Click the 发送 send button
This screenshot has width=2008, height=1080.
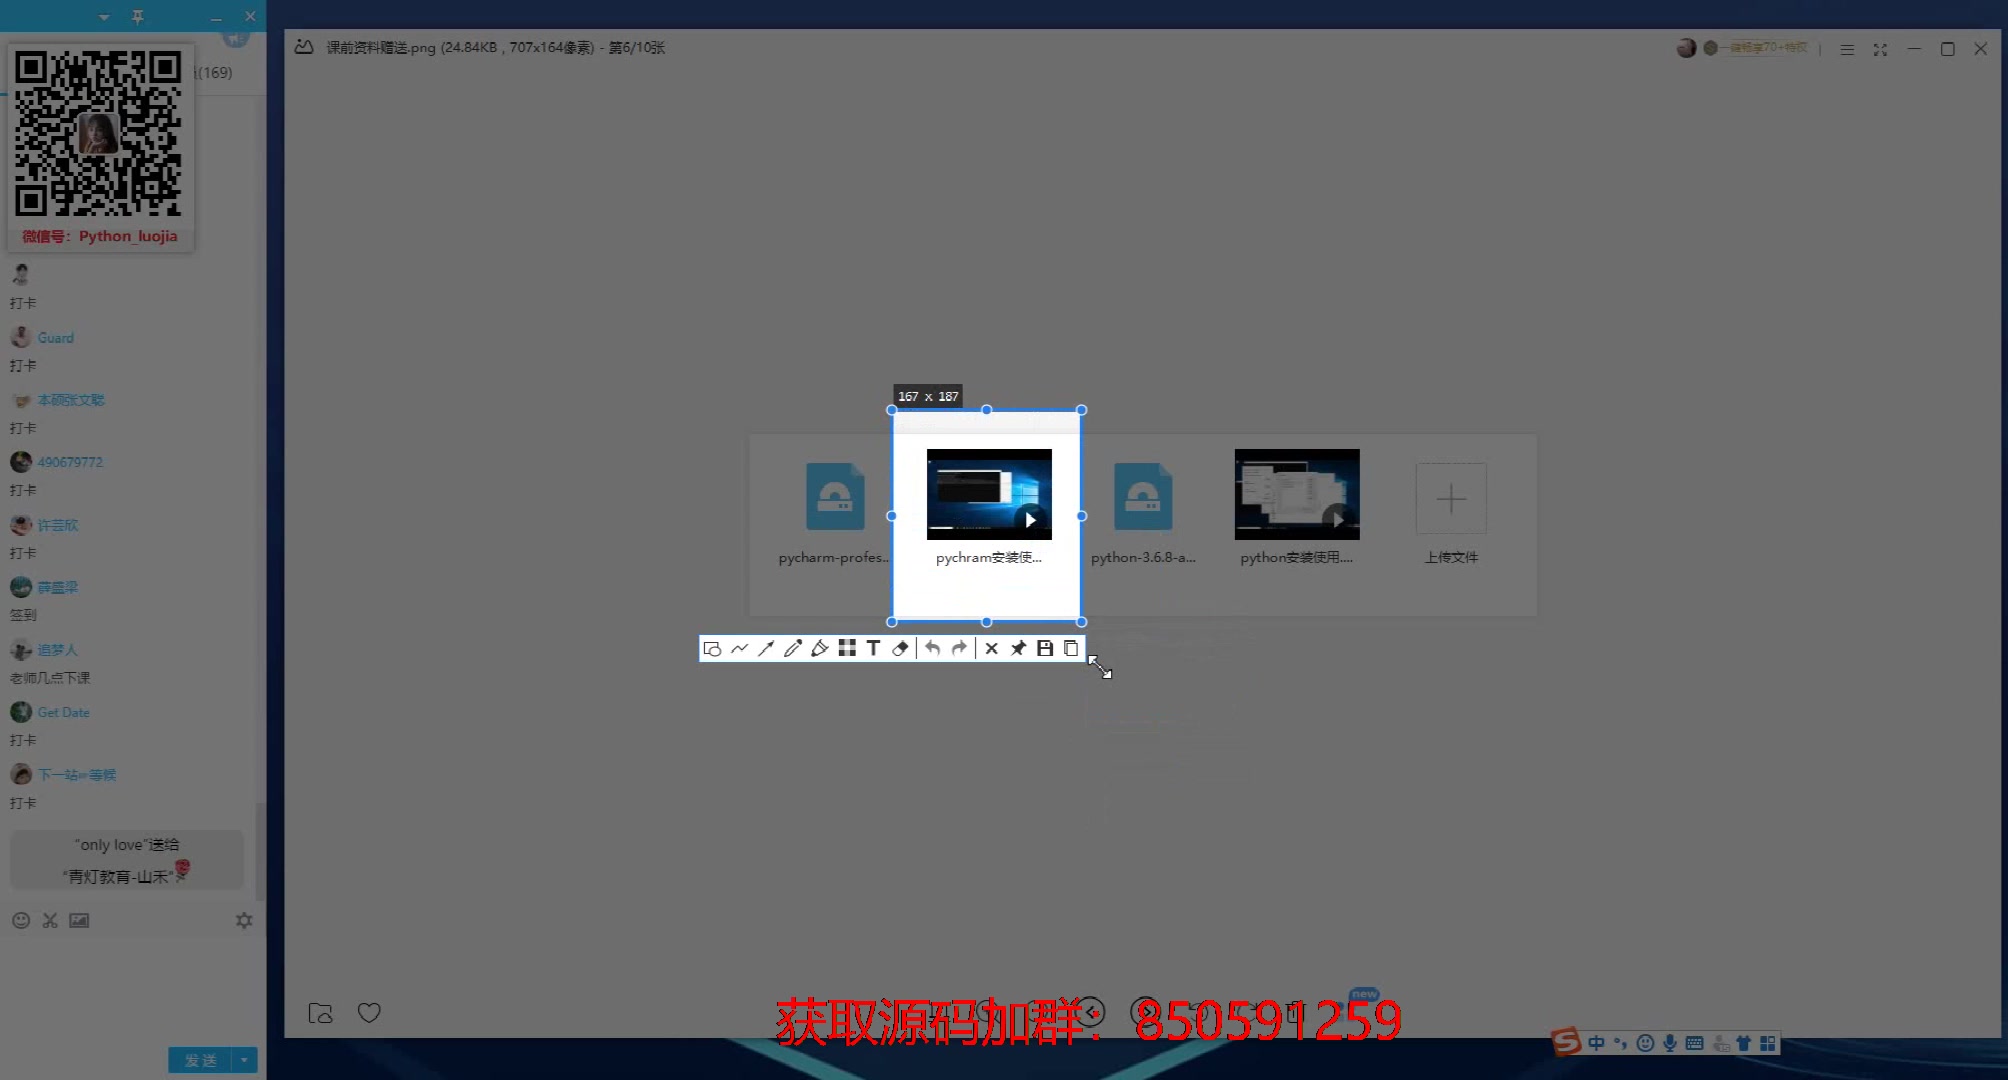point(200,1060)
